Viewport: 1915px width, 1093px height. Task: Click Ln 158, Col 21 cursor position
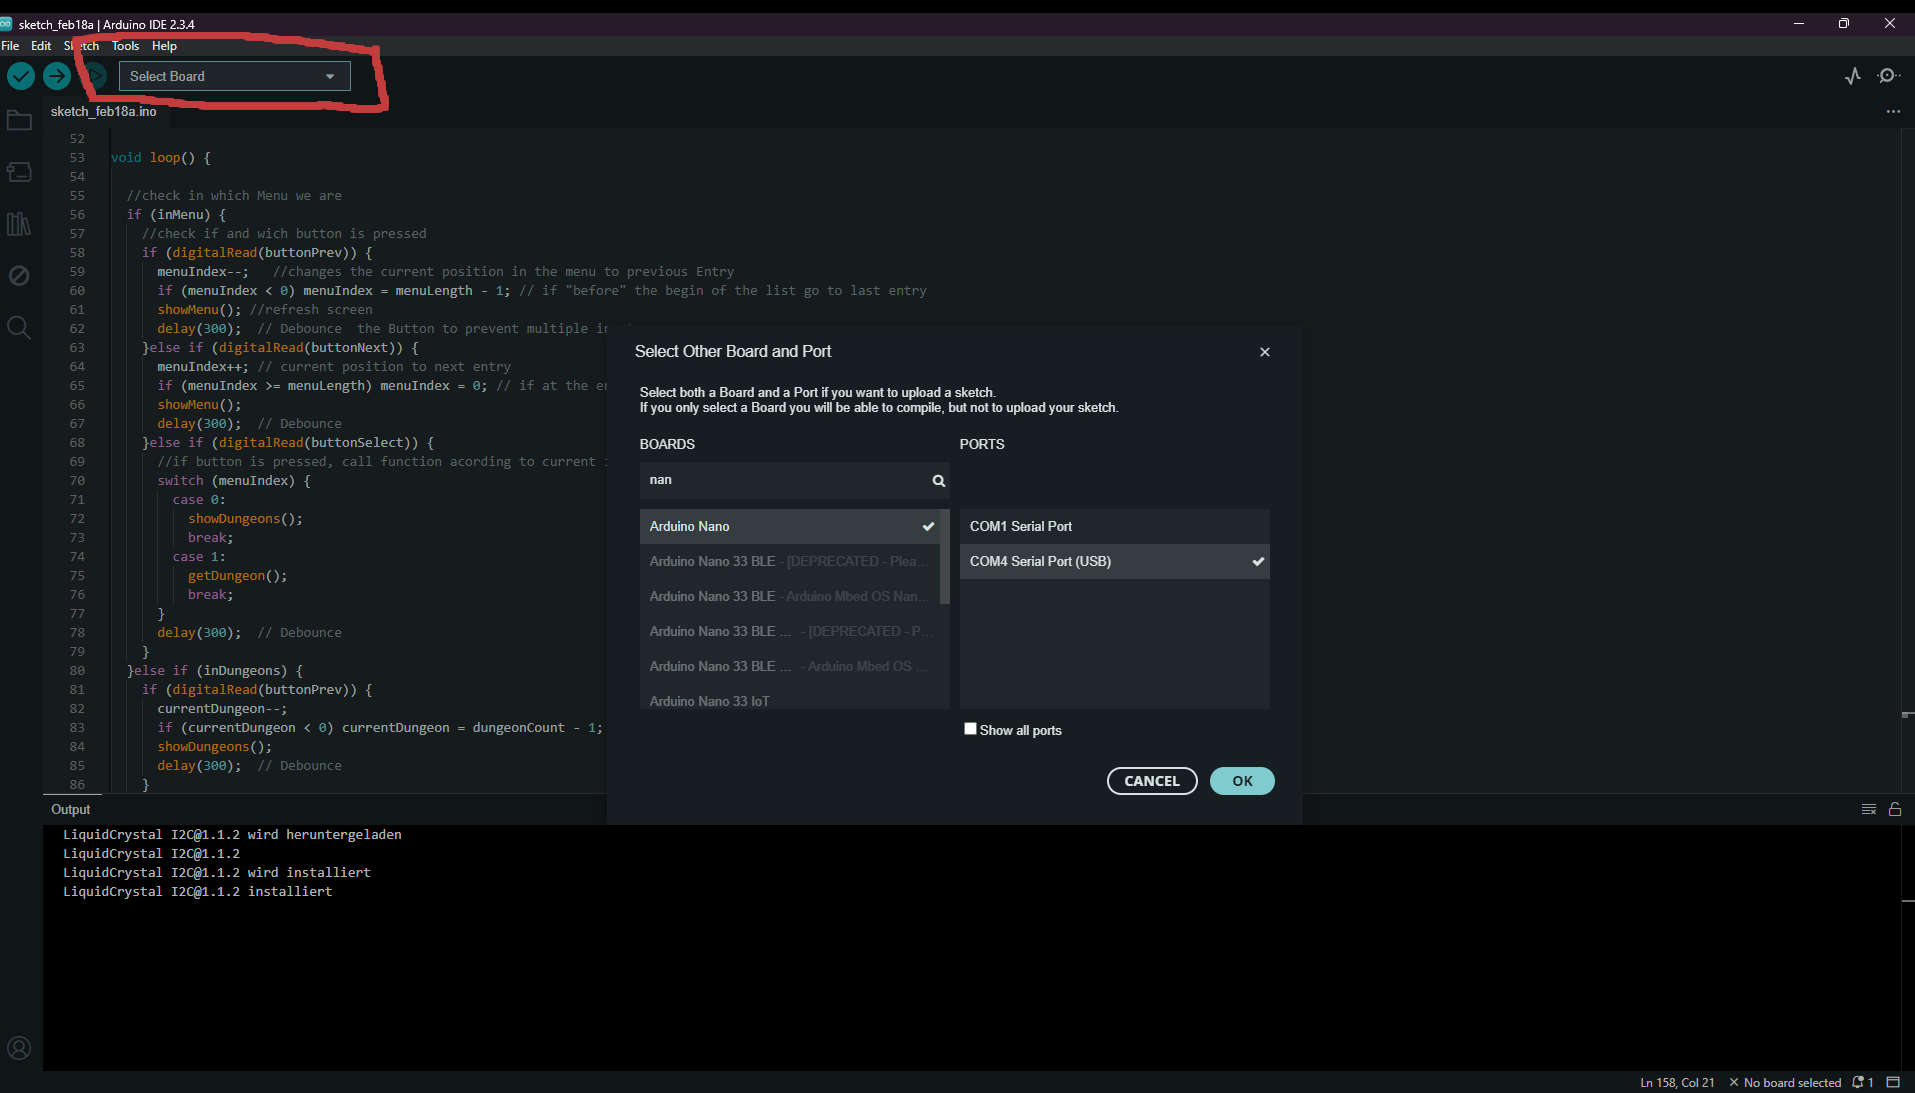(x=1677, y=1082)
